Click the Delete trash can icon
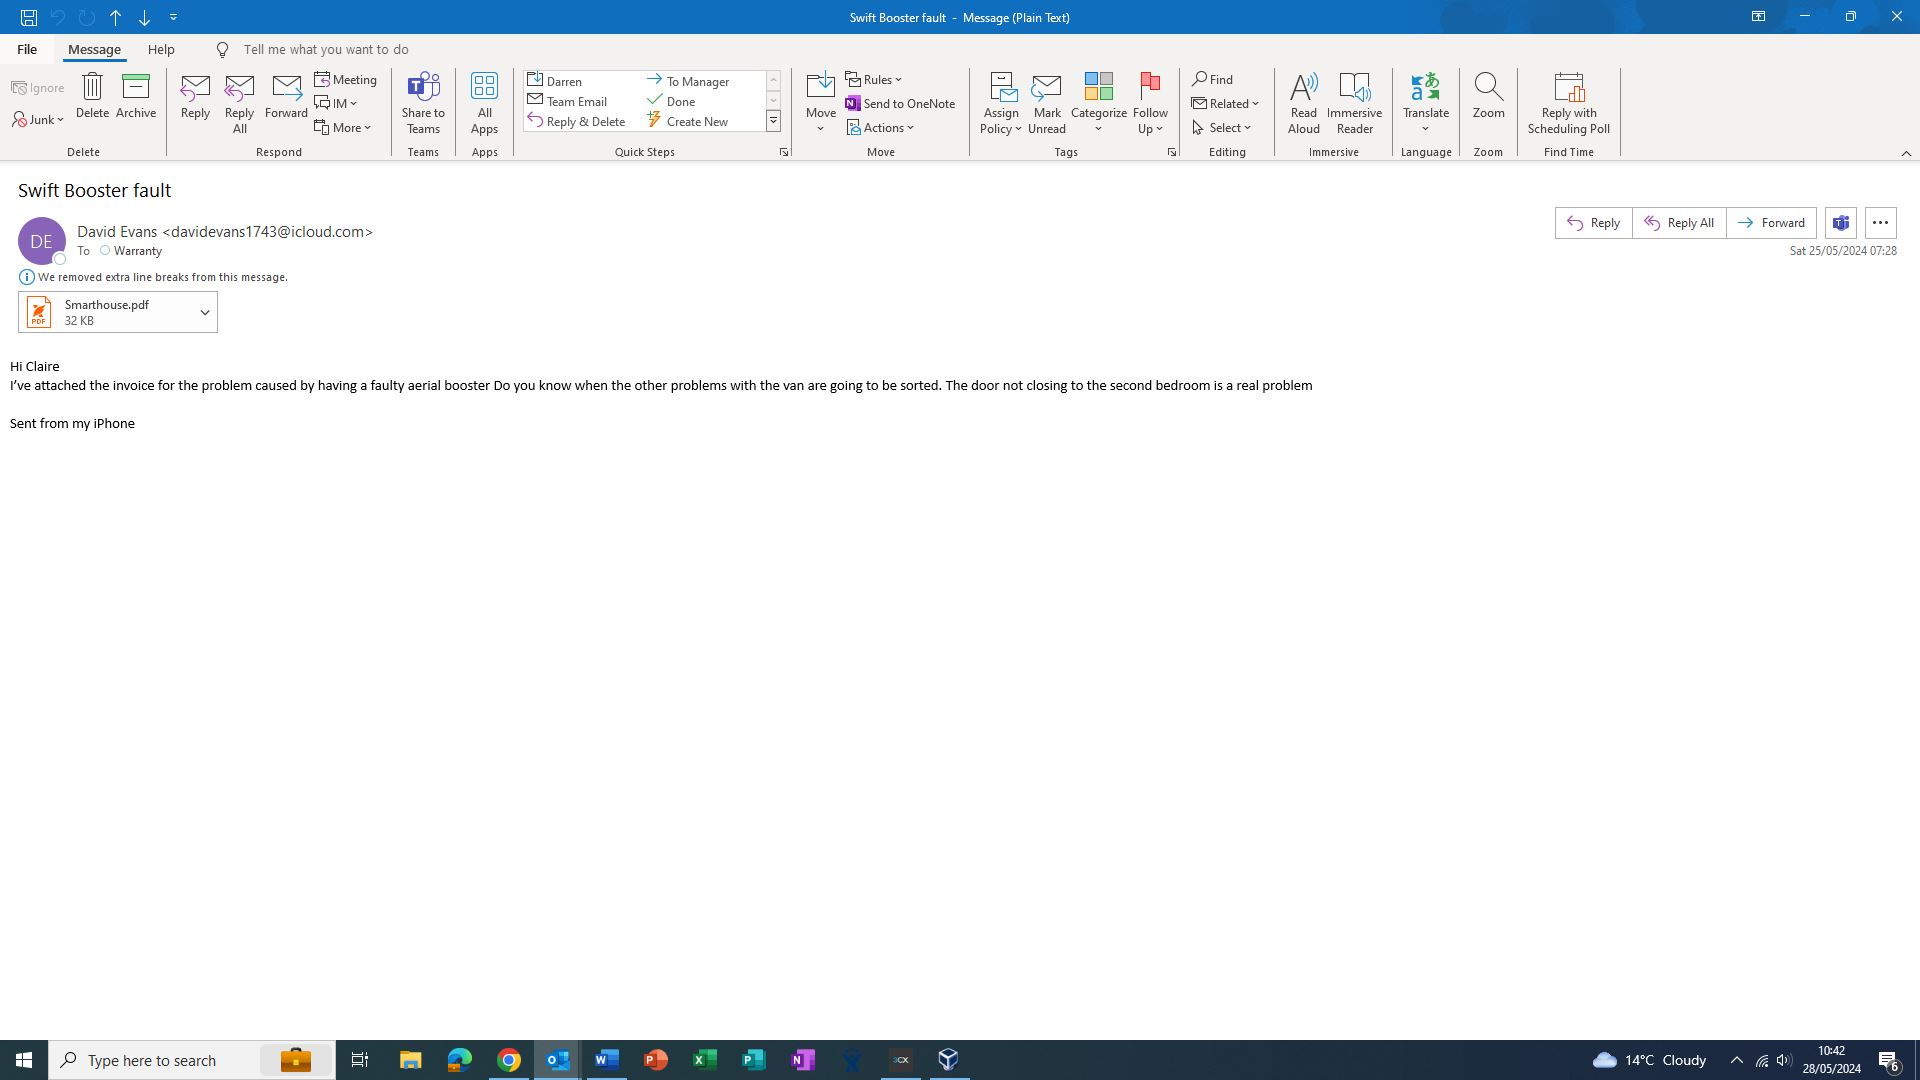The image size is (1920, 1080). click(x=92, y=88)
